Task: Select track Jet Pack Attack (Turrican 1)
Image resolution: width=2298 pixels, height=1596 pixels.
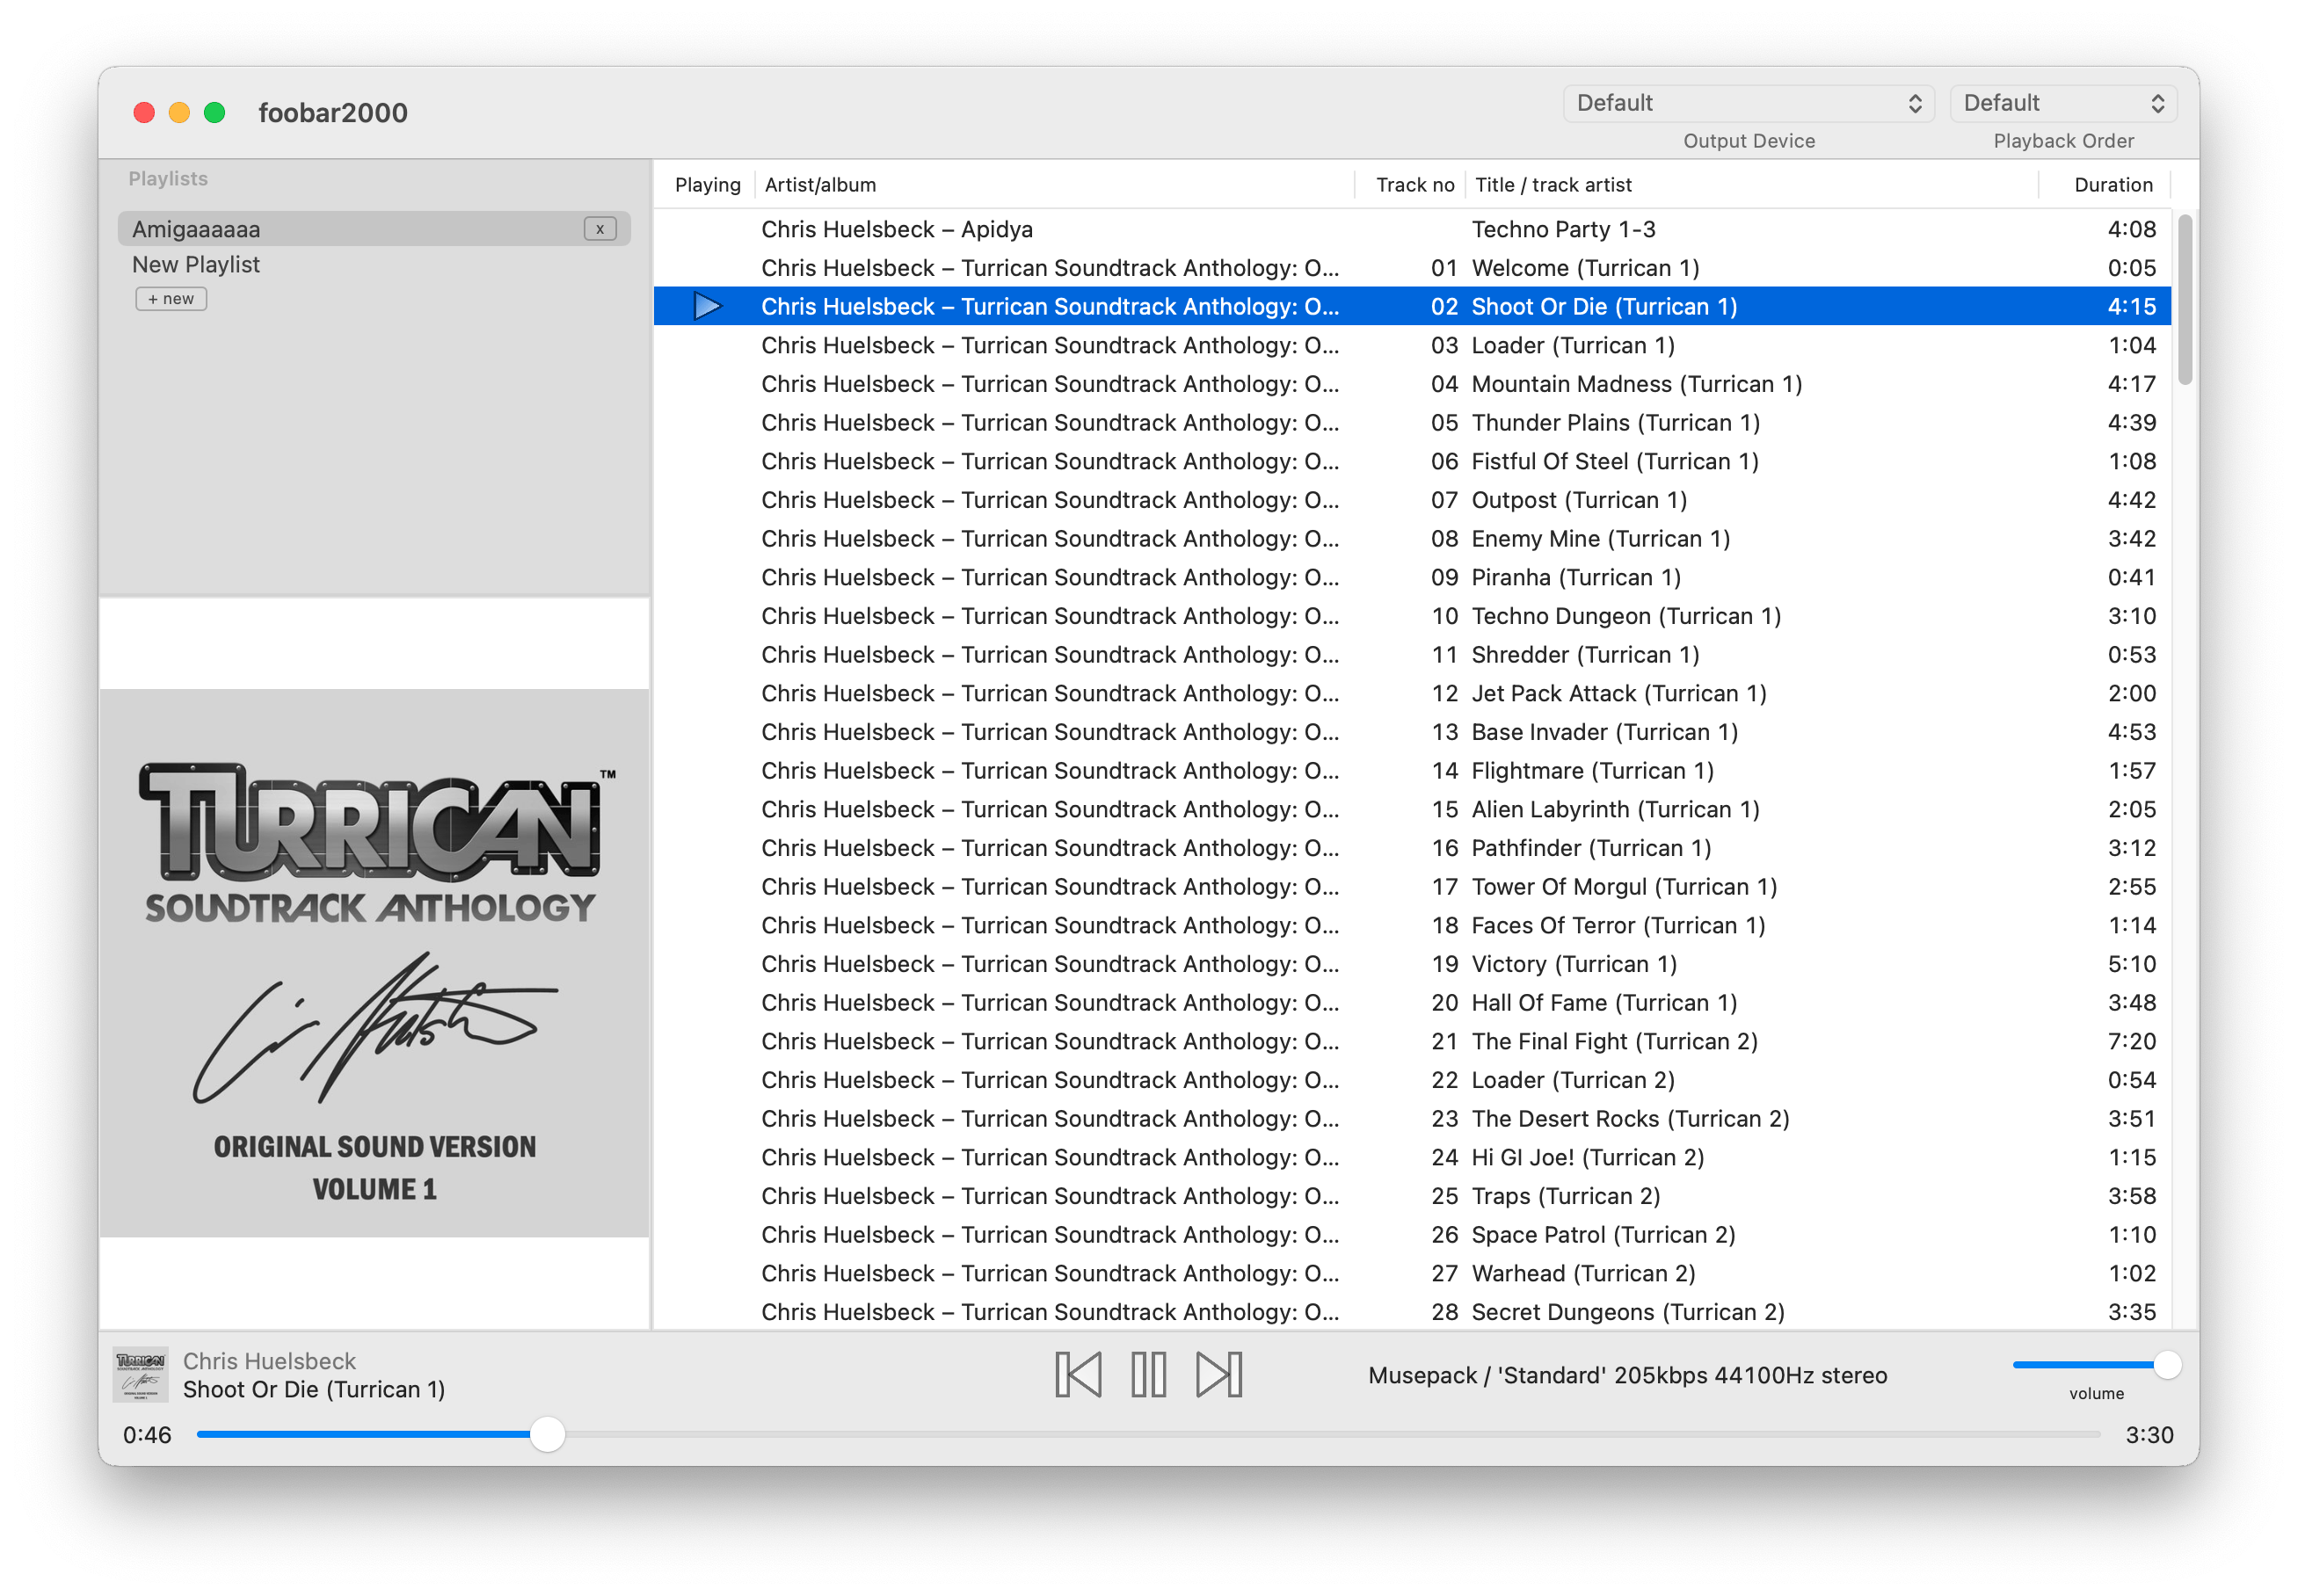Action: tap(1412, 693)
